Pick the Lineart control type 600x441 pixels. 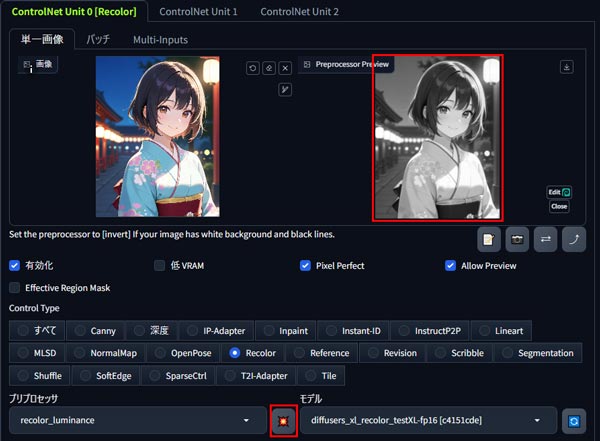point(501,330)
